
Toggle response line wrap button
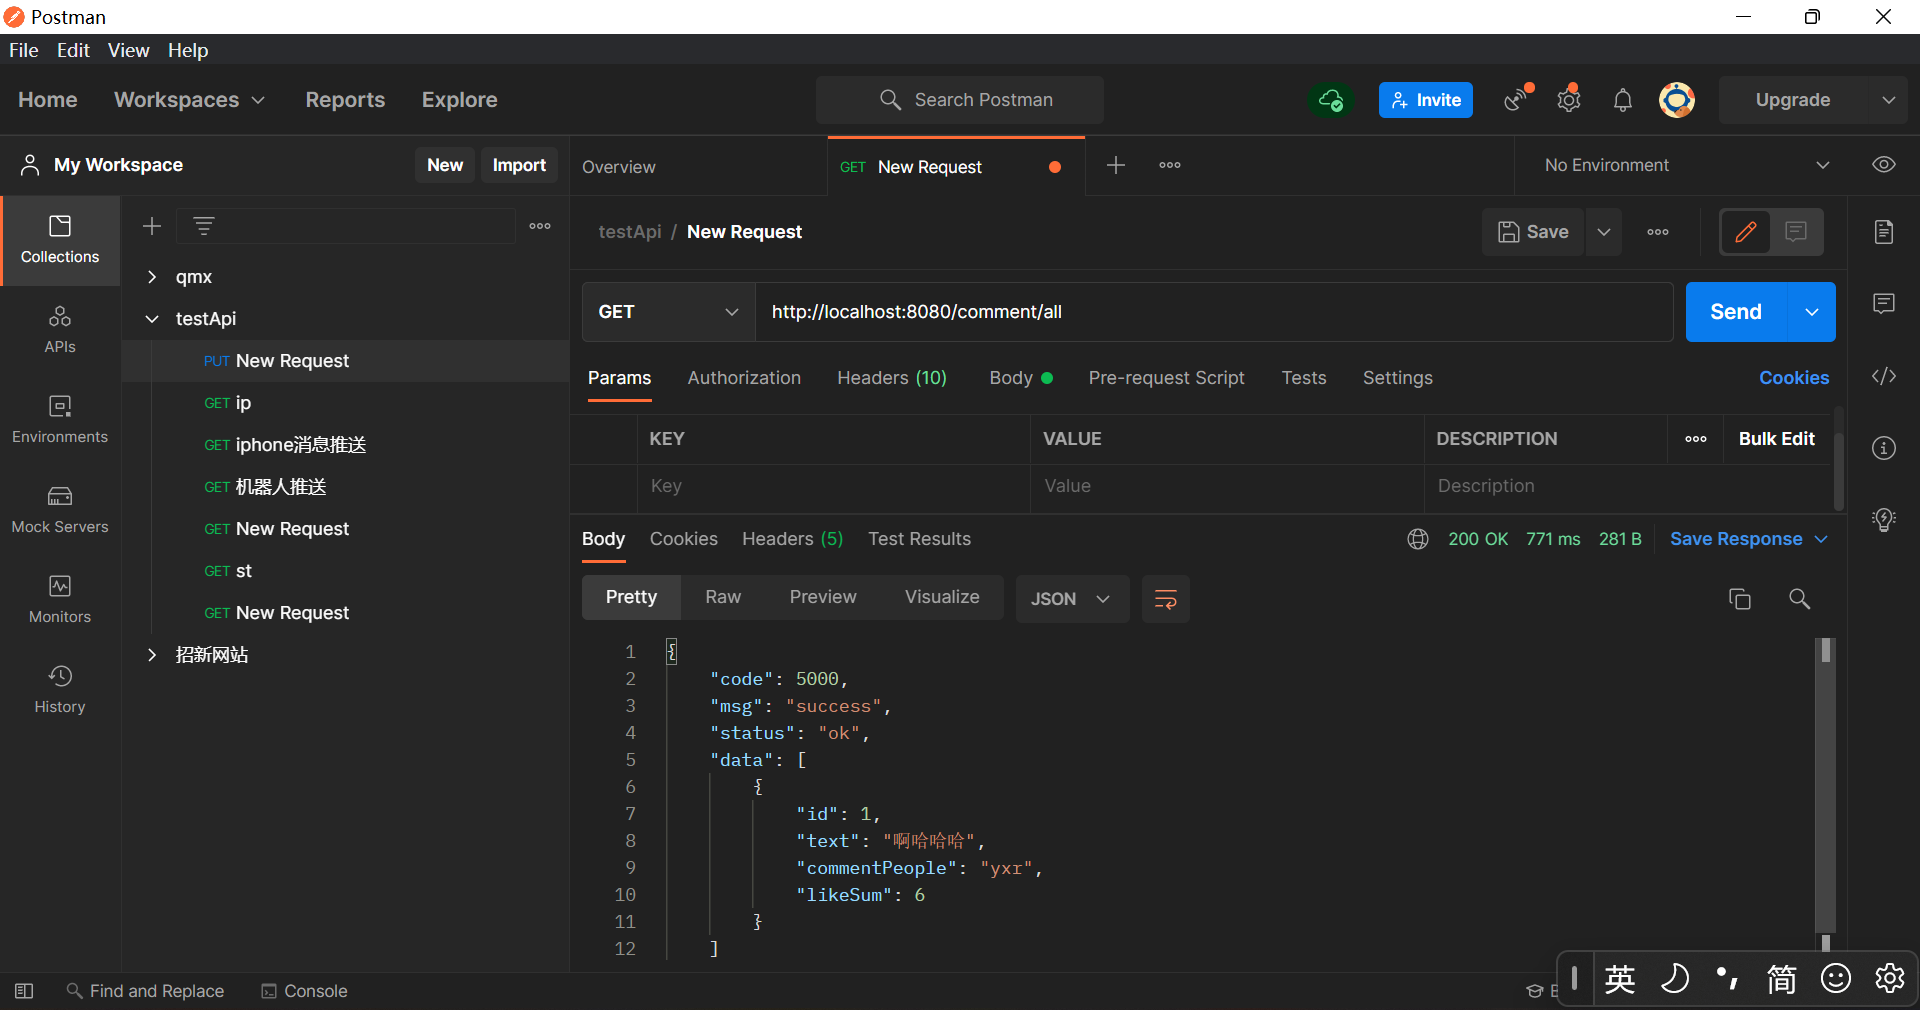pos(1166,599)
